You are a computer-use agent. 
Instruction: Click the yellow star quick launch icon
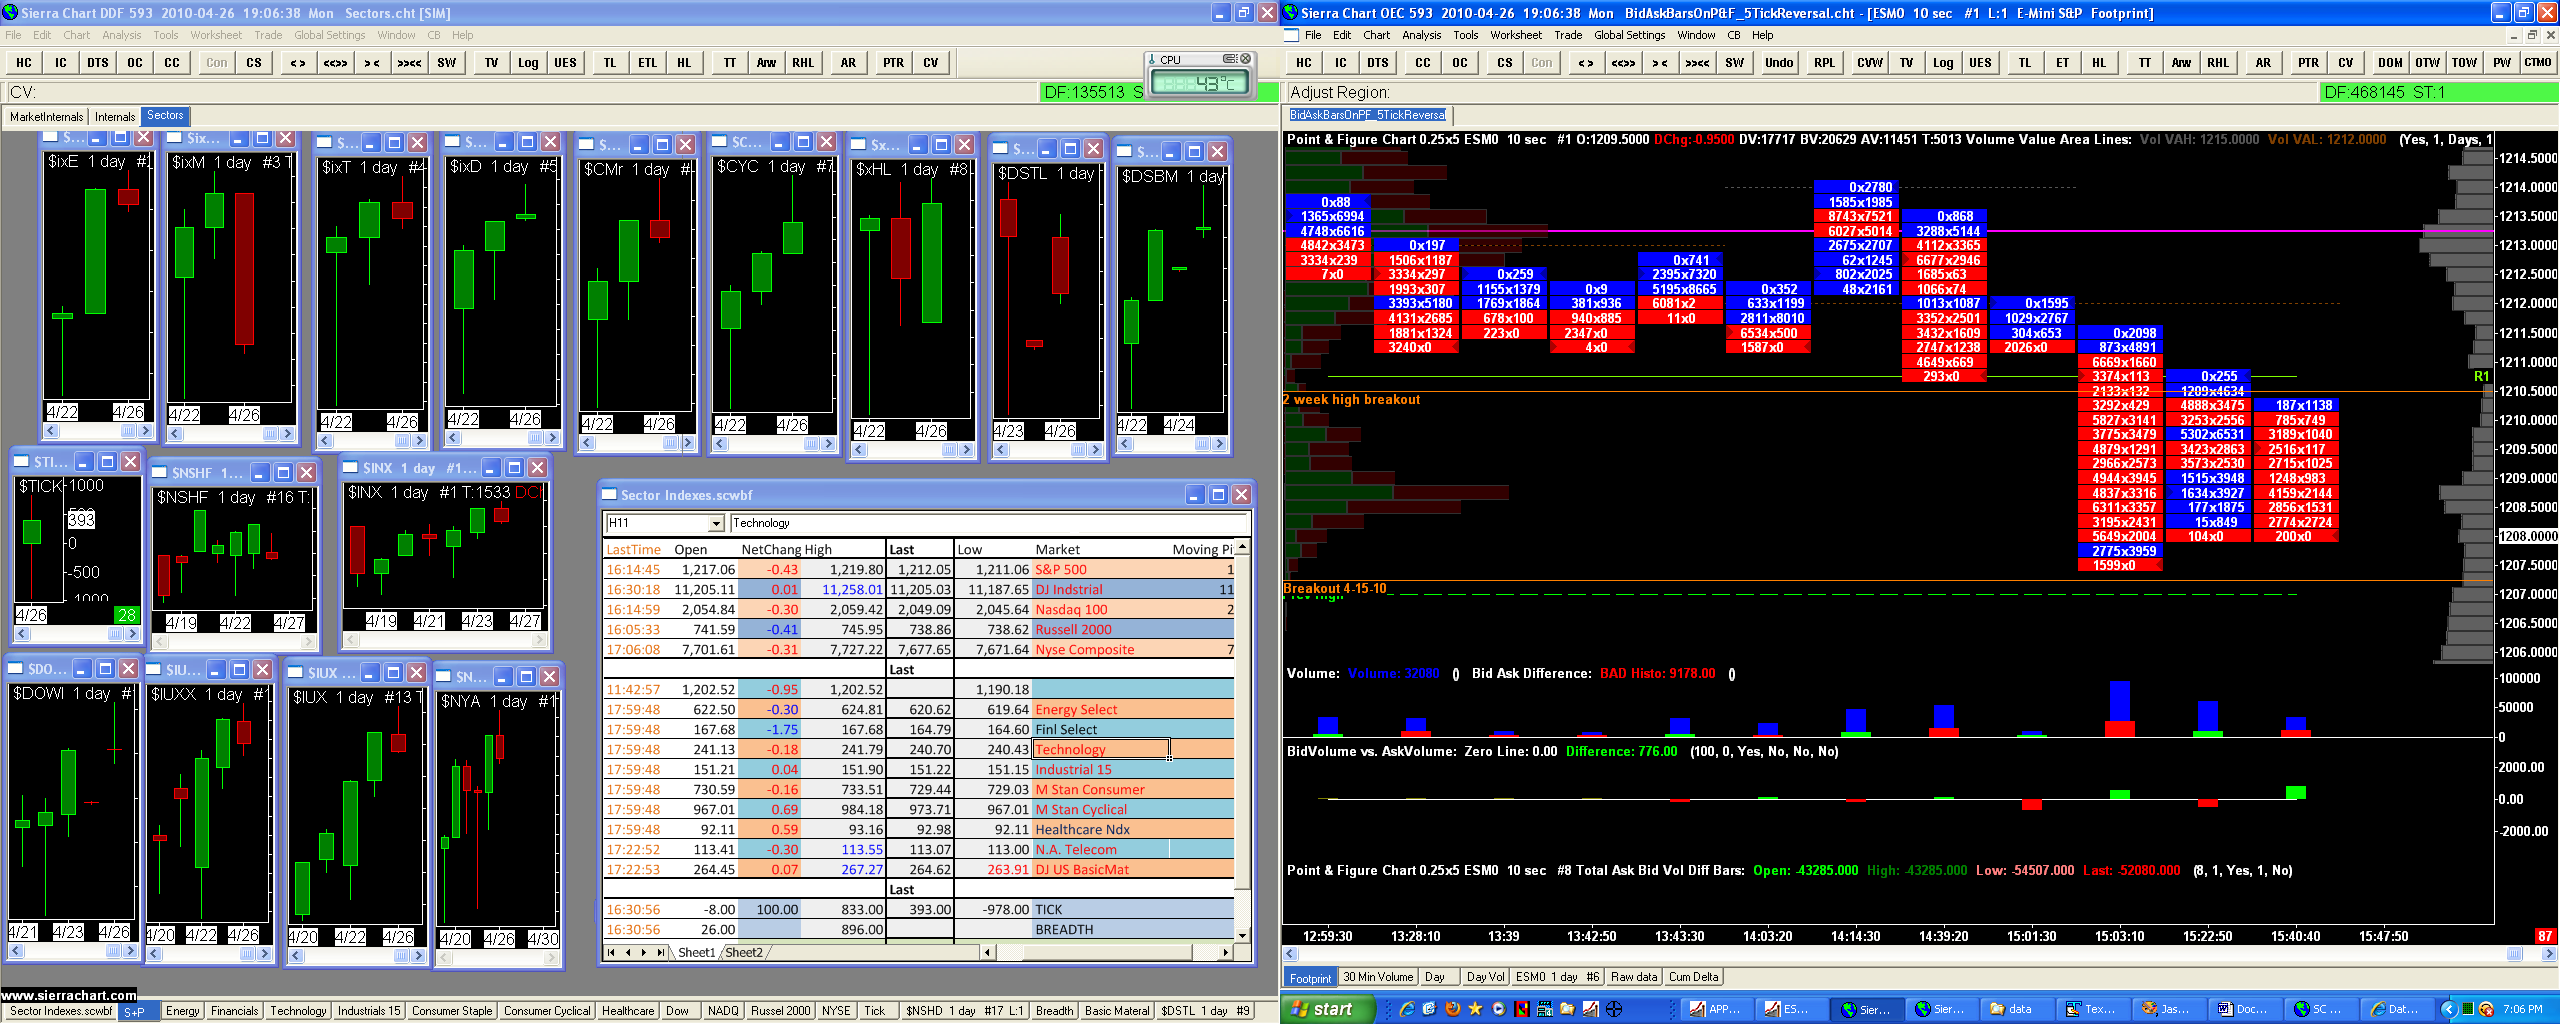point(1475,1009)
